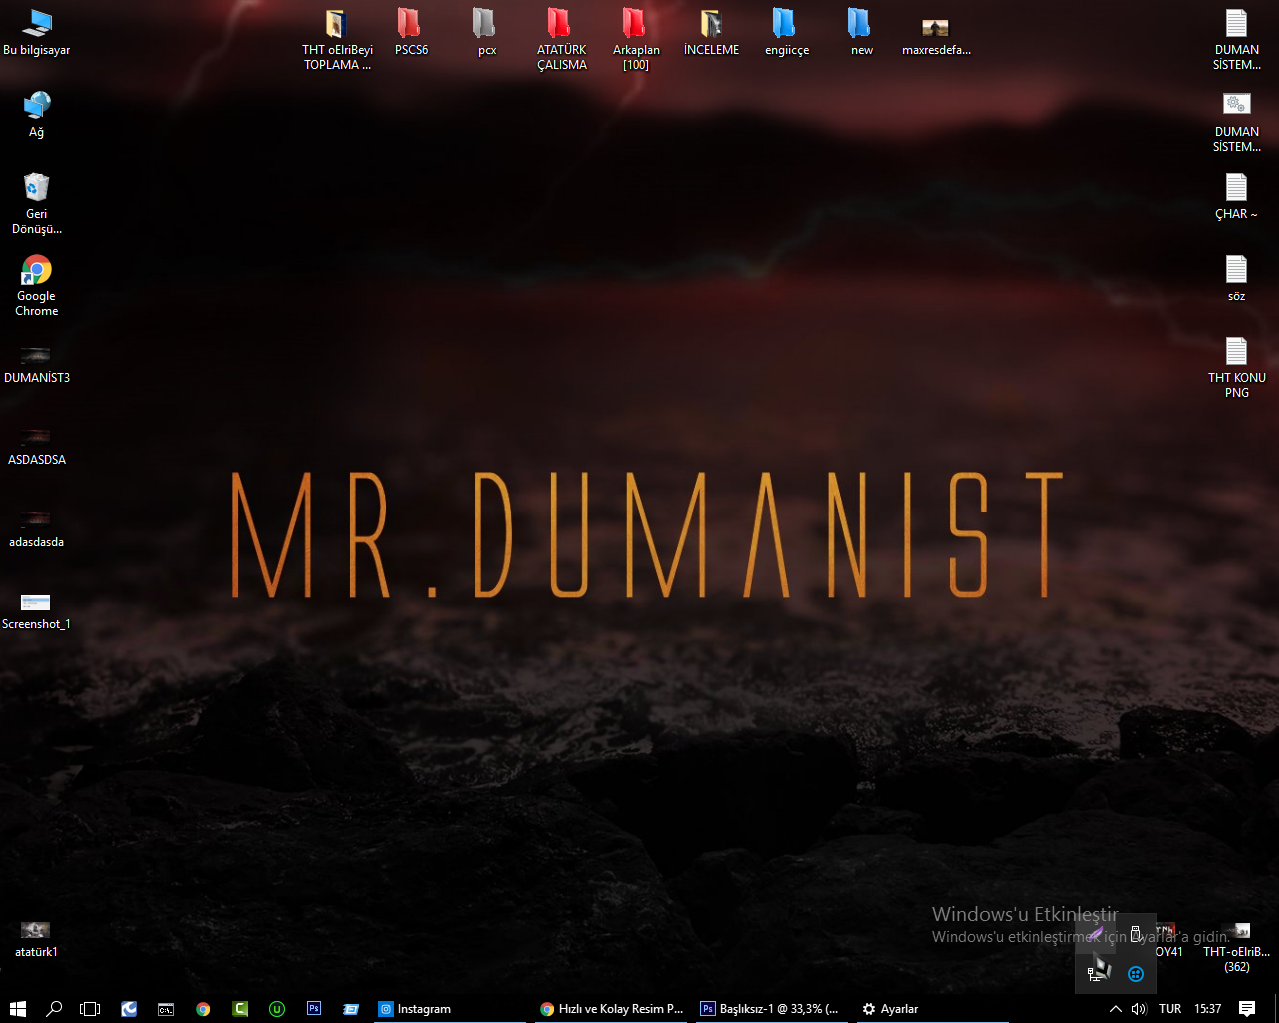The image size is (1279, 1023).
Task: Open the red PSCS6 folder
Action: click(x=411, y=32)
